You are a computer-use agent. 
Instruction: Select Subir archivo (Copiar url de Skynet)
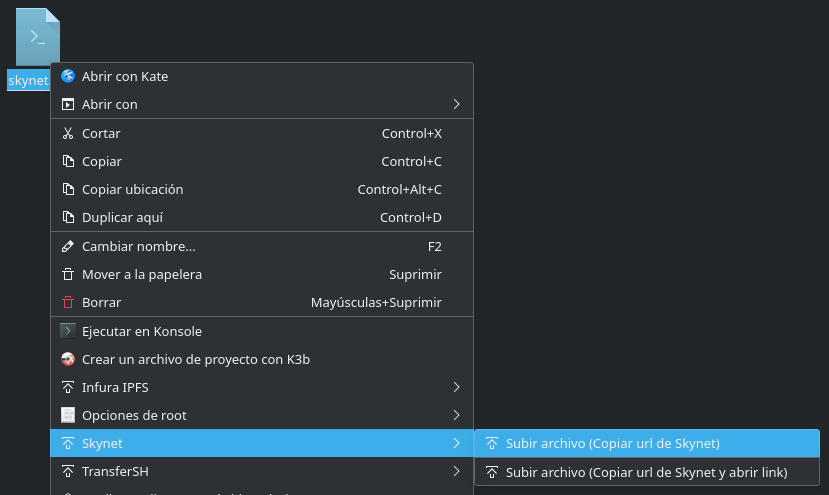coord(647,443)
